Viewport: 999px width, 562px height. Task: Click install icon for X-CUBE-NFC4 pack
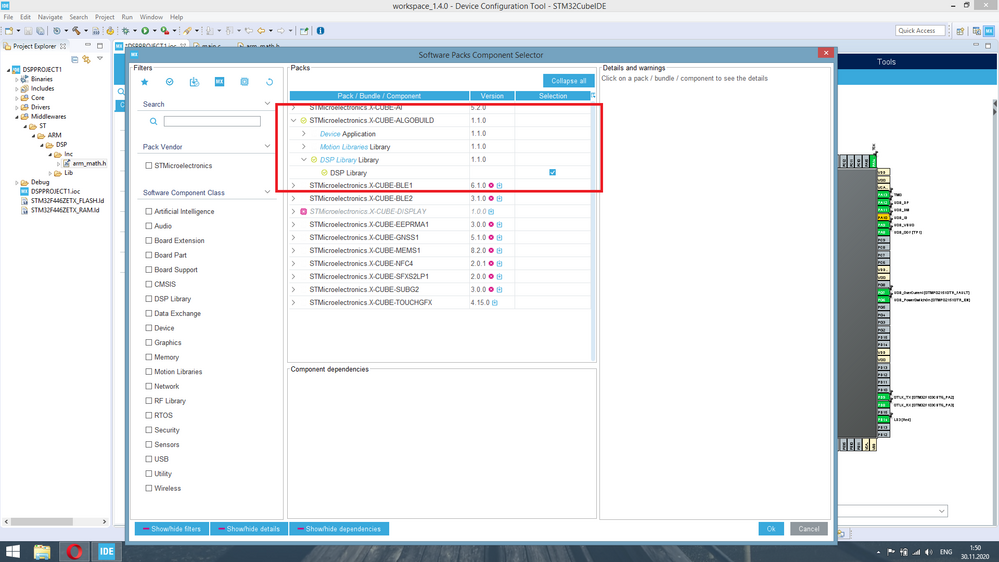(x=500, y=263)
